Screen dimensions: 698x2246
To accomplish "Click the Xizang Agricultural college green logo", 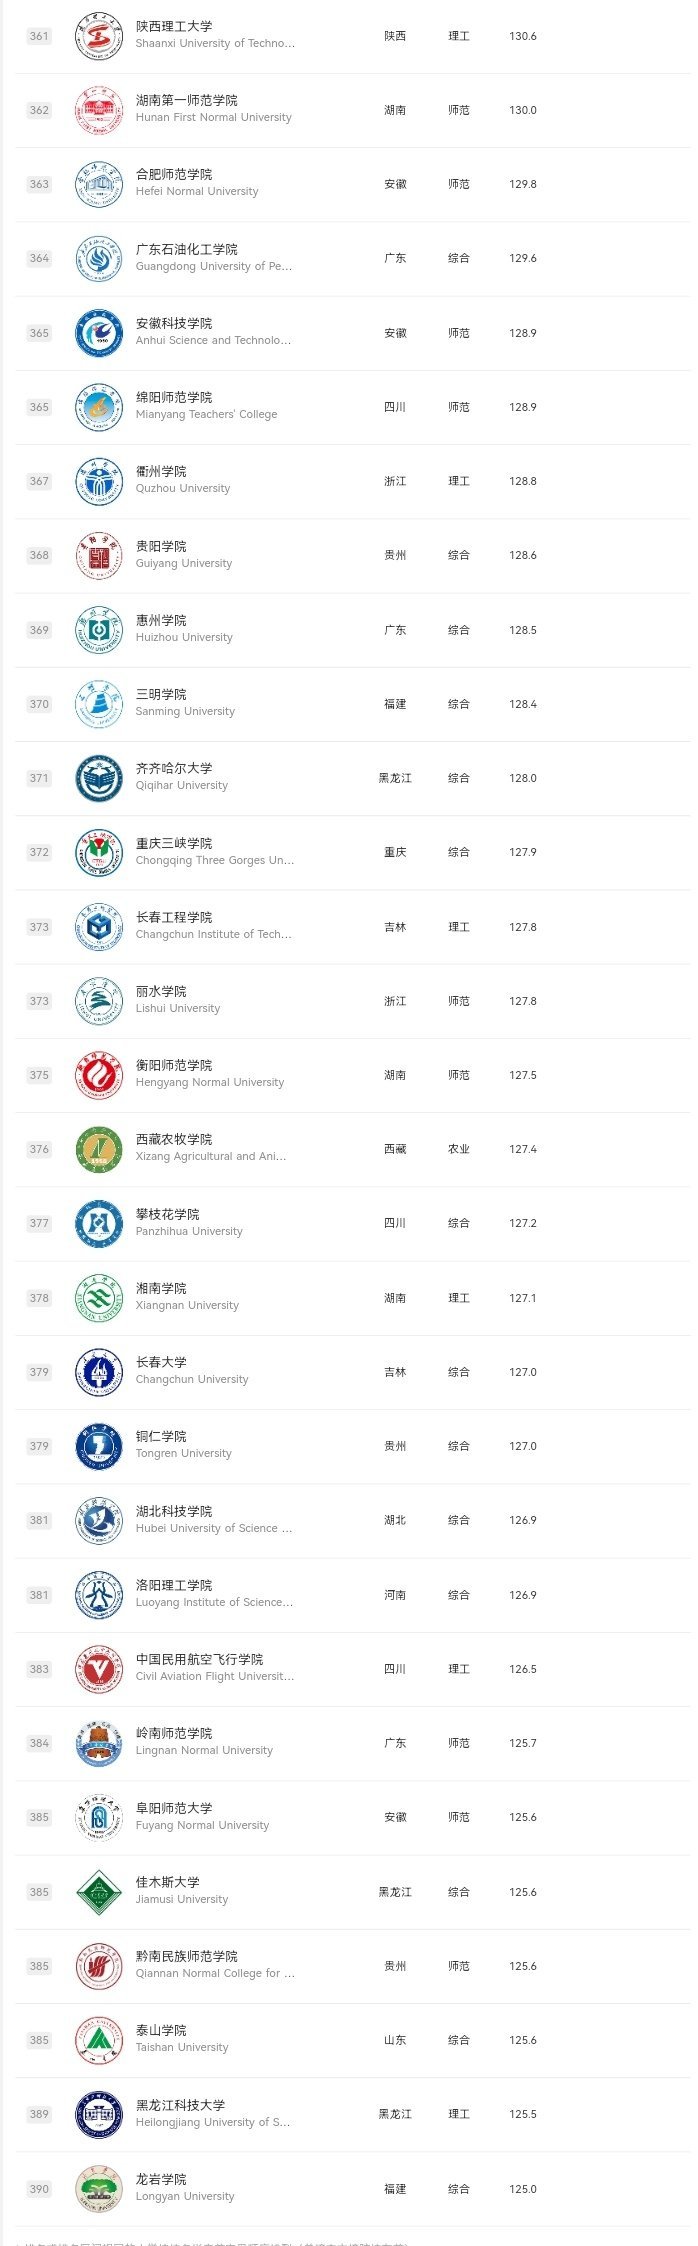I will point(99,1150).
